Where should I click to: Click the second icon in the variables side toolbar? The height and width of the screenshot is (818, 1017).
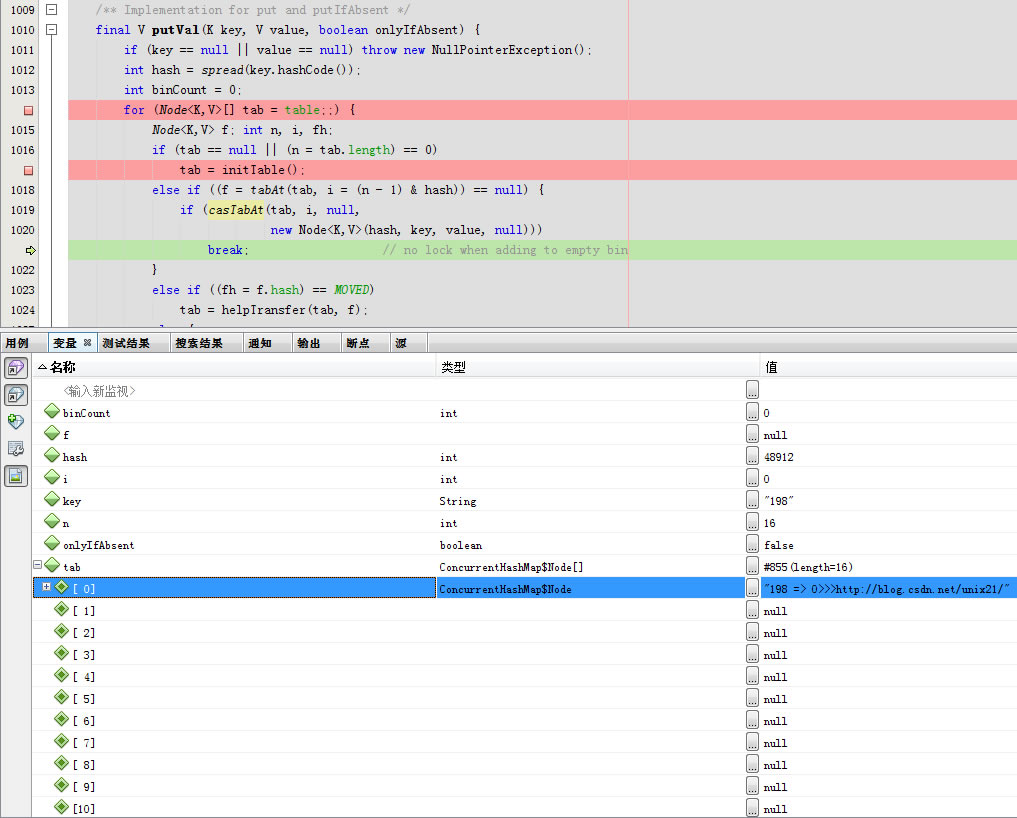click(x=16, y=394)
